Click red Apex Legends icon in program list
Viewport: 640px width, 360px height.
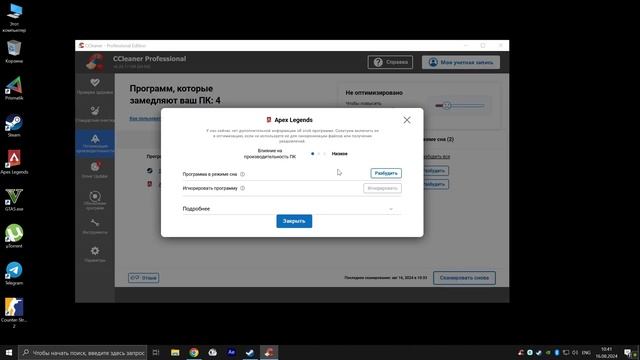(150, 184)
